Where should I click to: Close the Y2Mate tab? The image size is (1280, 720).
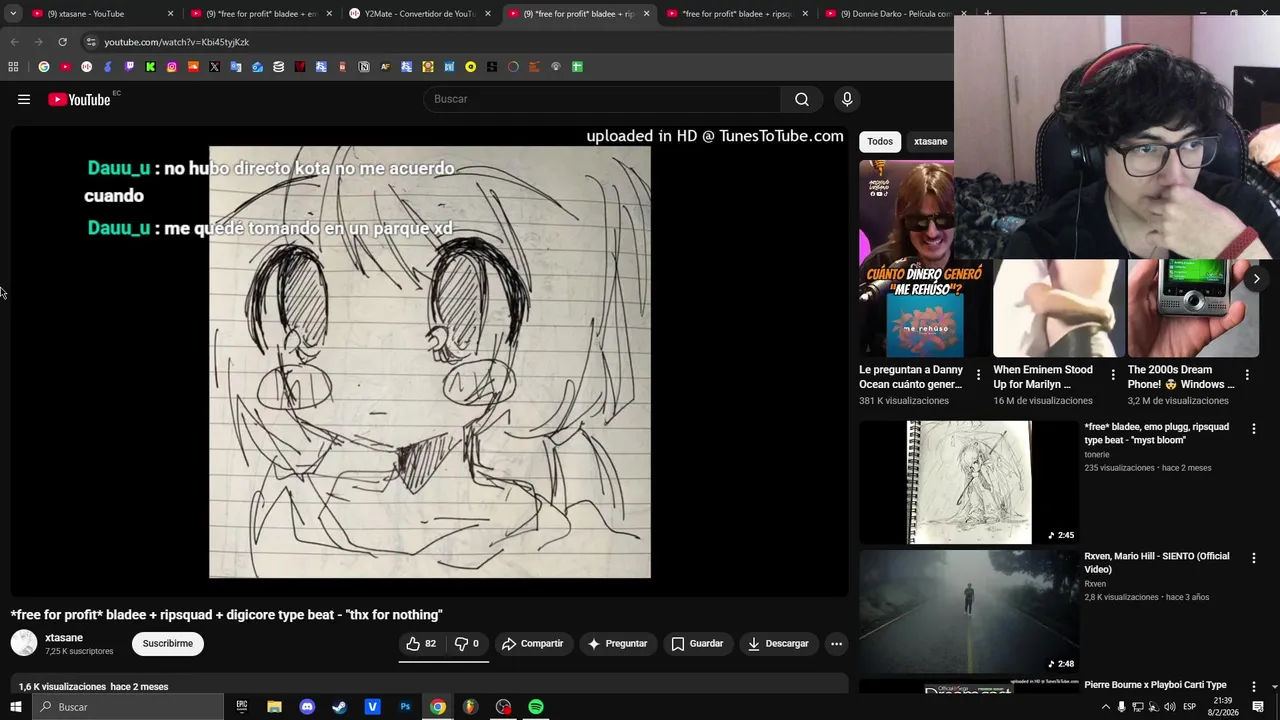[x=488, y=14]
